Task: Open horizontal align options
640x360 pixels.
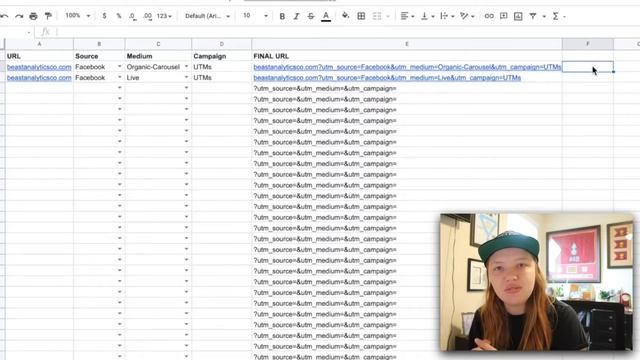Action: coord(407,16)
